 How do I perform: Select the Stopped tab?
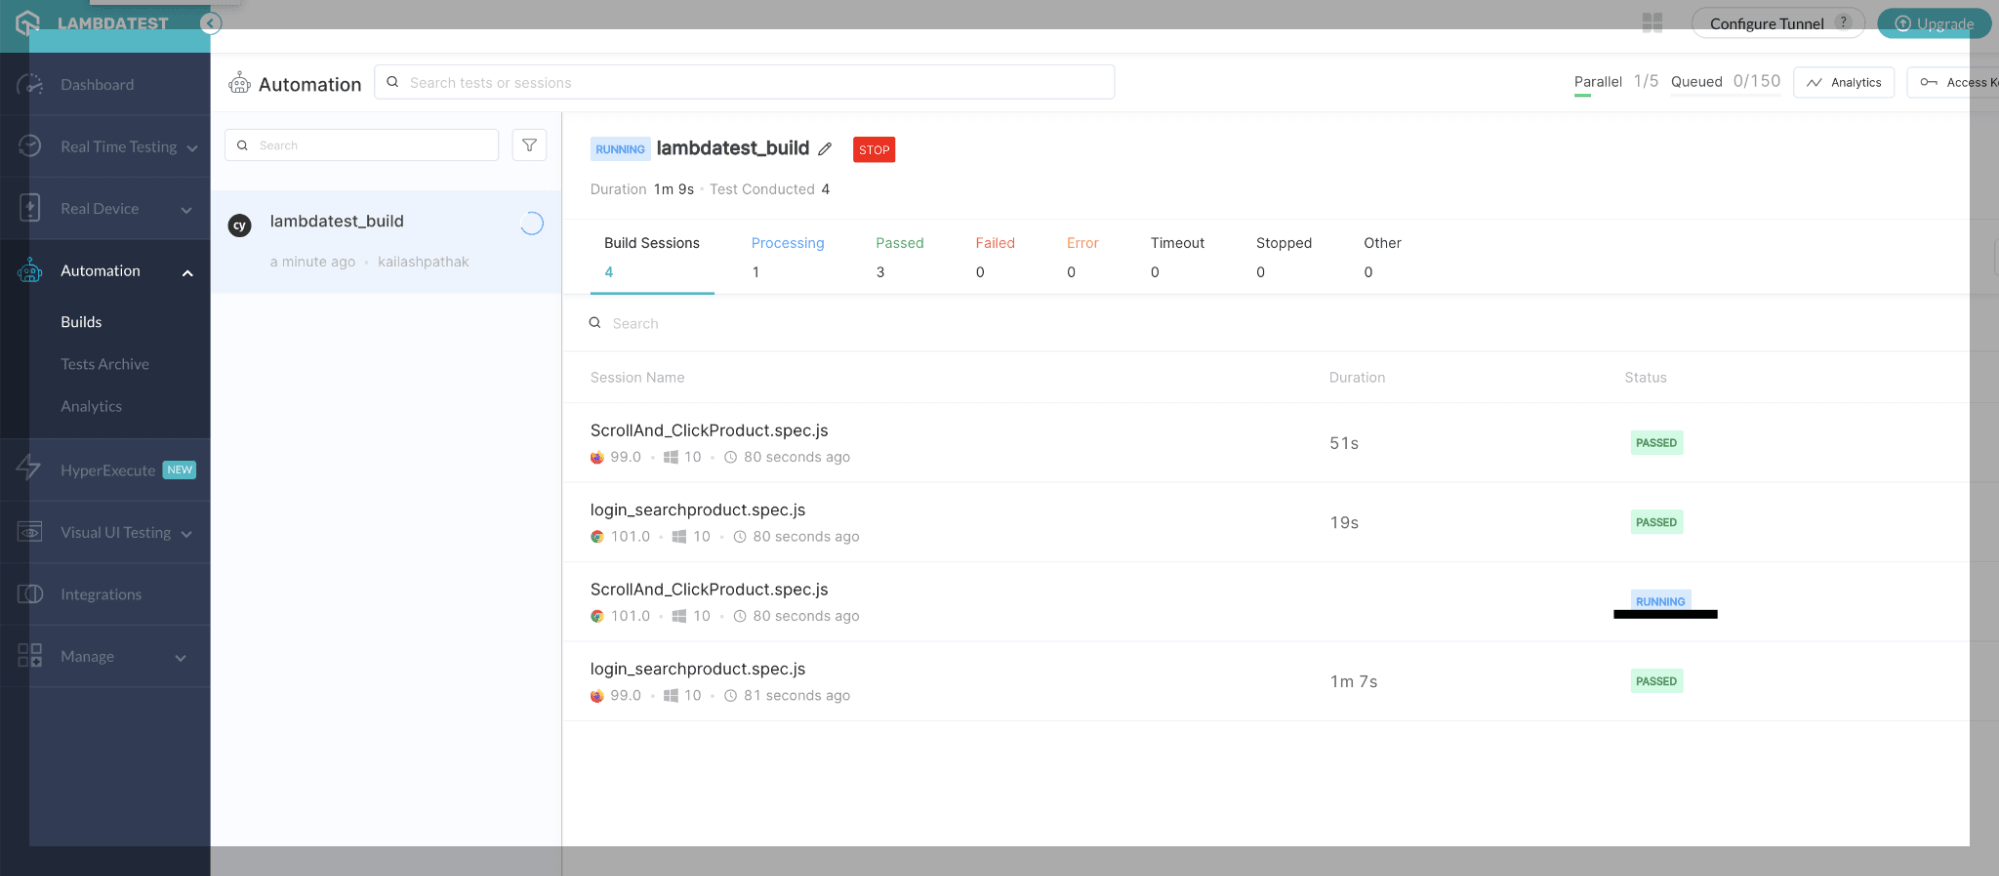pyautogui.click(x=1284, y=257)
